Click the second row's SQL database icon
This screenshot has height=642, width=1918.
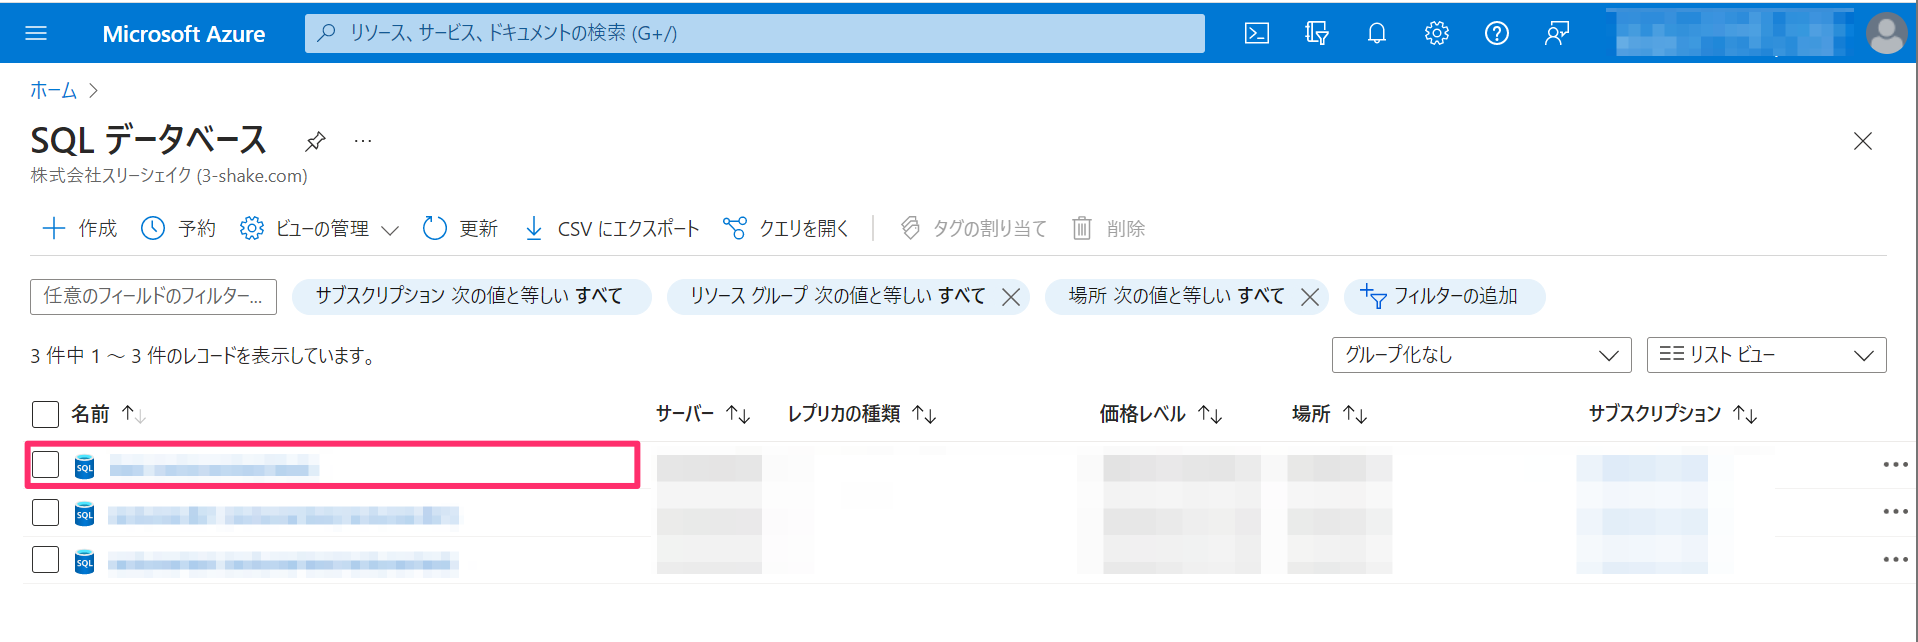point(85,513)
